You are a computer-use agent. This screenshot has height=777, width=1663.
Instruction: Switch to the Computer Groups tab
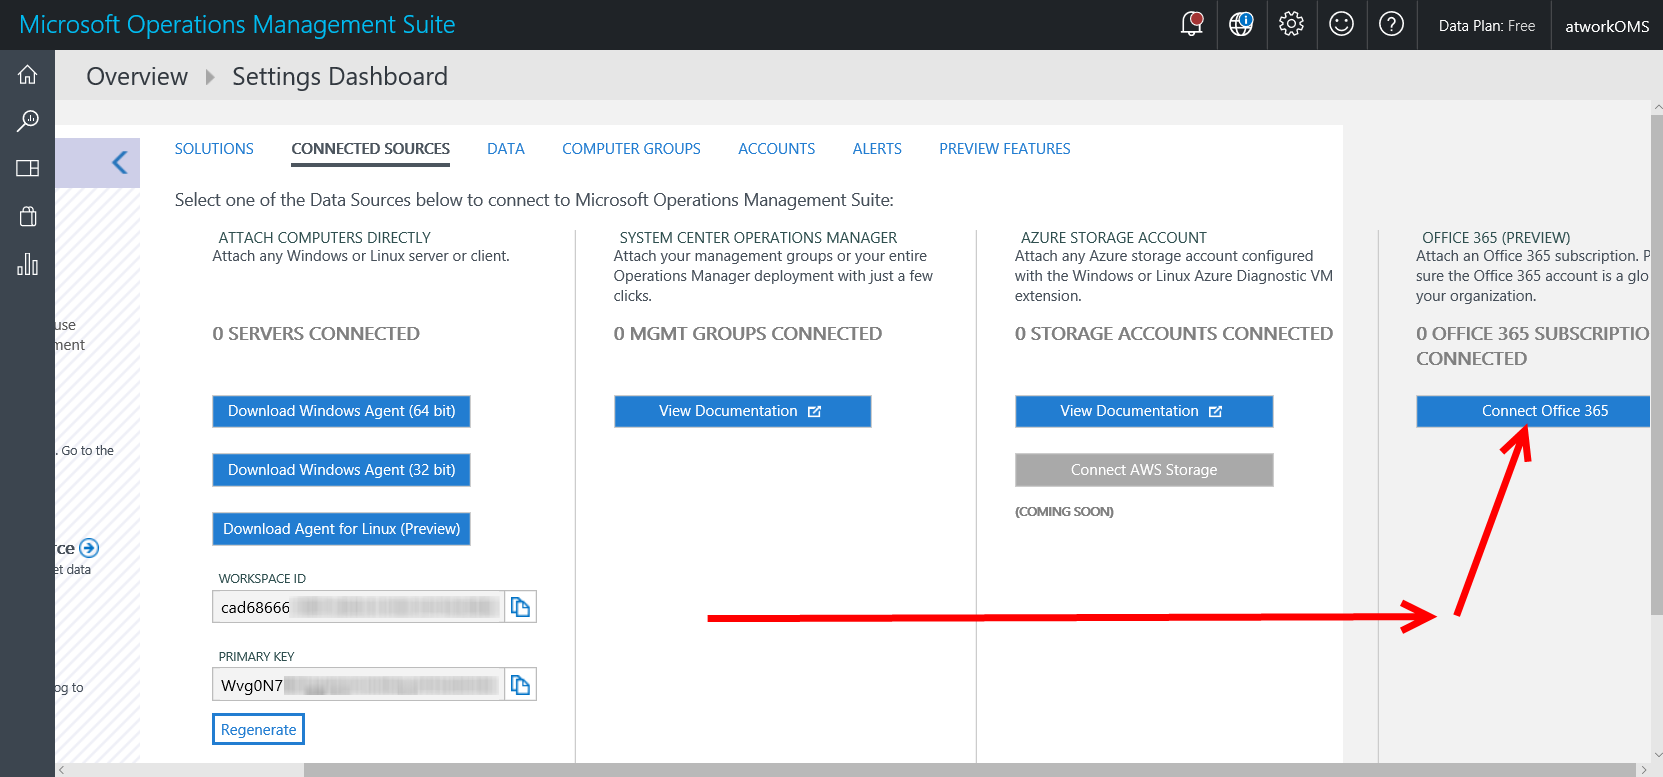pos(631,149)
